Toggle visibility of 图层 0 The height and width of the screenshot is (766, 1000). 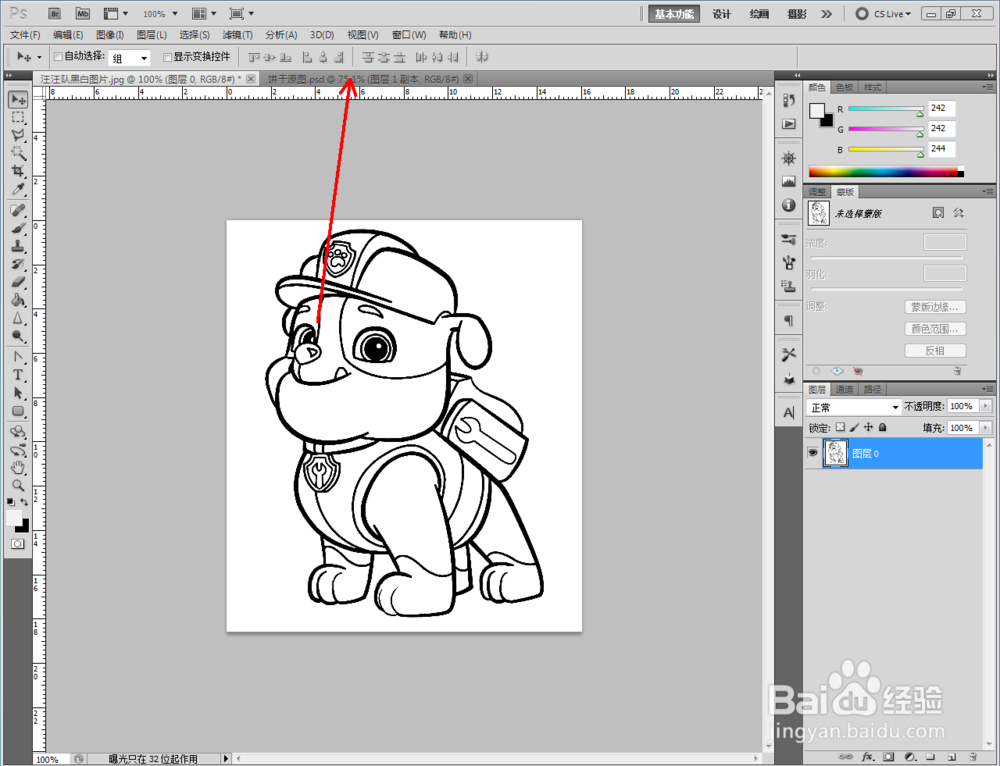pos(812,453)
